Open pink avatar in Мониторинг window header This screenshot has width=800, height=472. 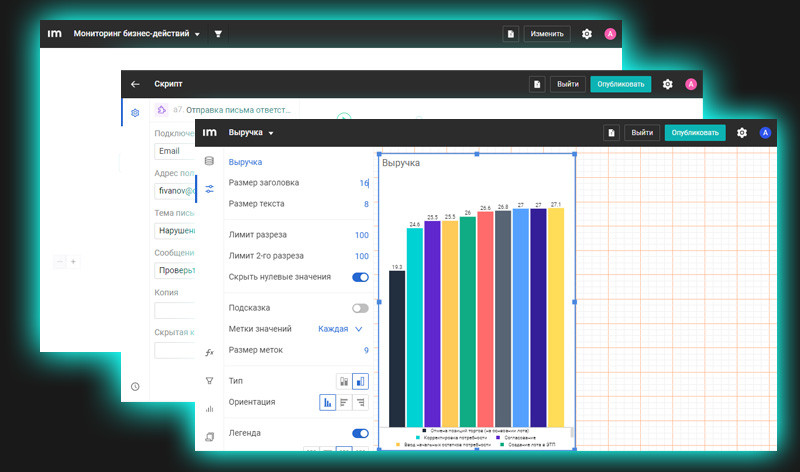point(610,34)
